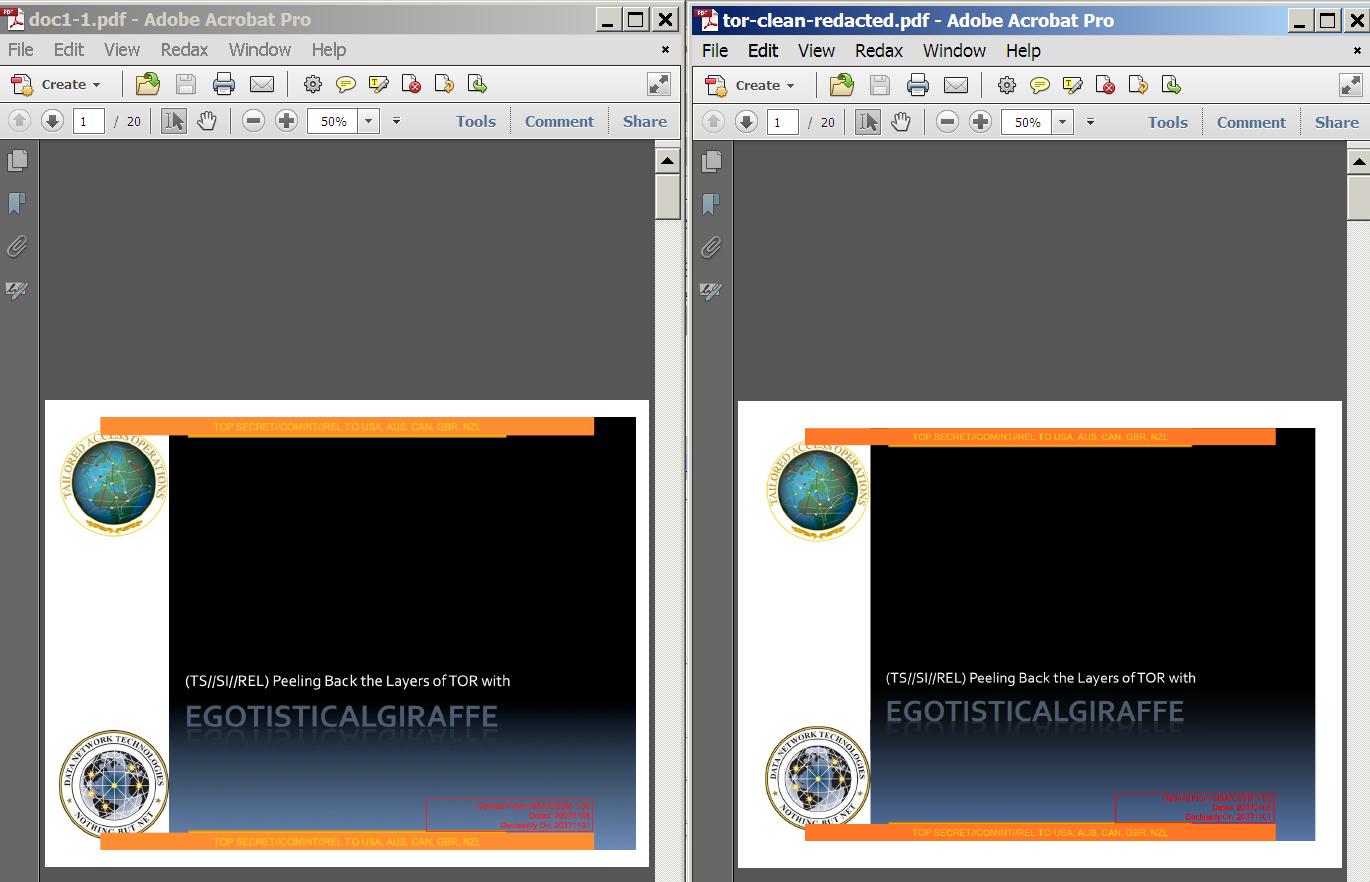The image size is (1370, 882).
Task: Open Tools pane in tor-clean-redacted.pdf window
Action: point(1168,122)
